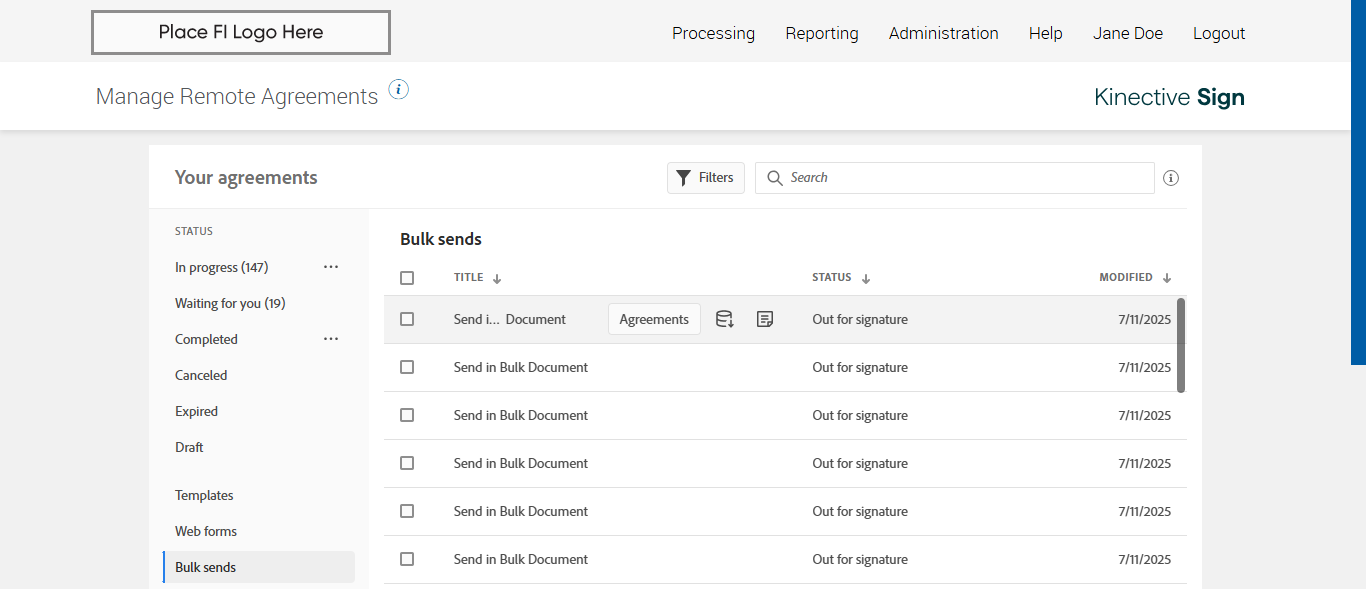
Task: Check the first Bulk Document row checkbox
Action: click(x=407, y=319)
